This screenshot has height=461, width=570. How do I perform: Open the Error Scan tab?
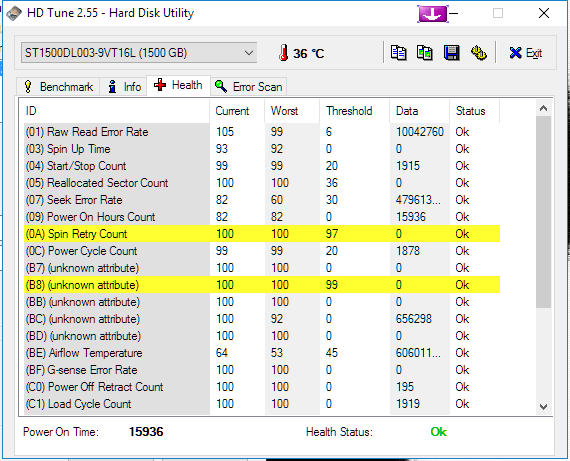249,87
